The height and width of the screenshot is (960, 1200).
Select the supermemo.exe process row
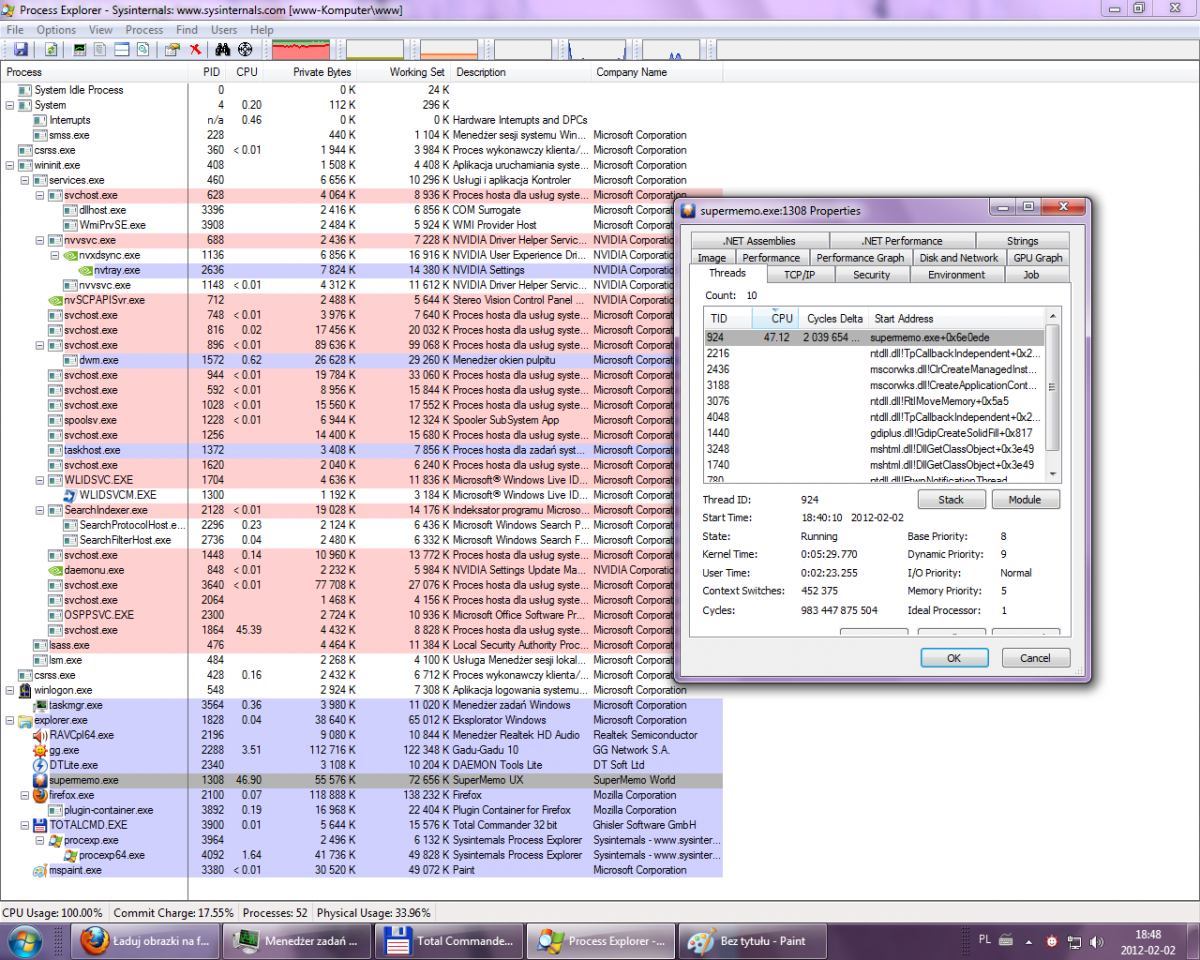pyautogui.click(x=361, y=780)
